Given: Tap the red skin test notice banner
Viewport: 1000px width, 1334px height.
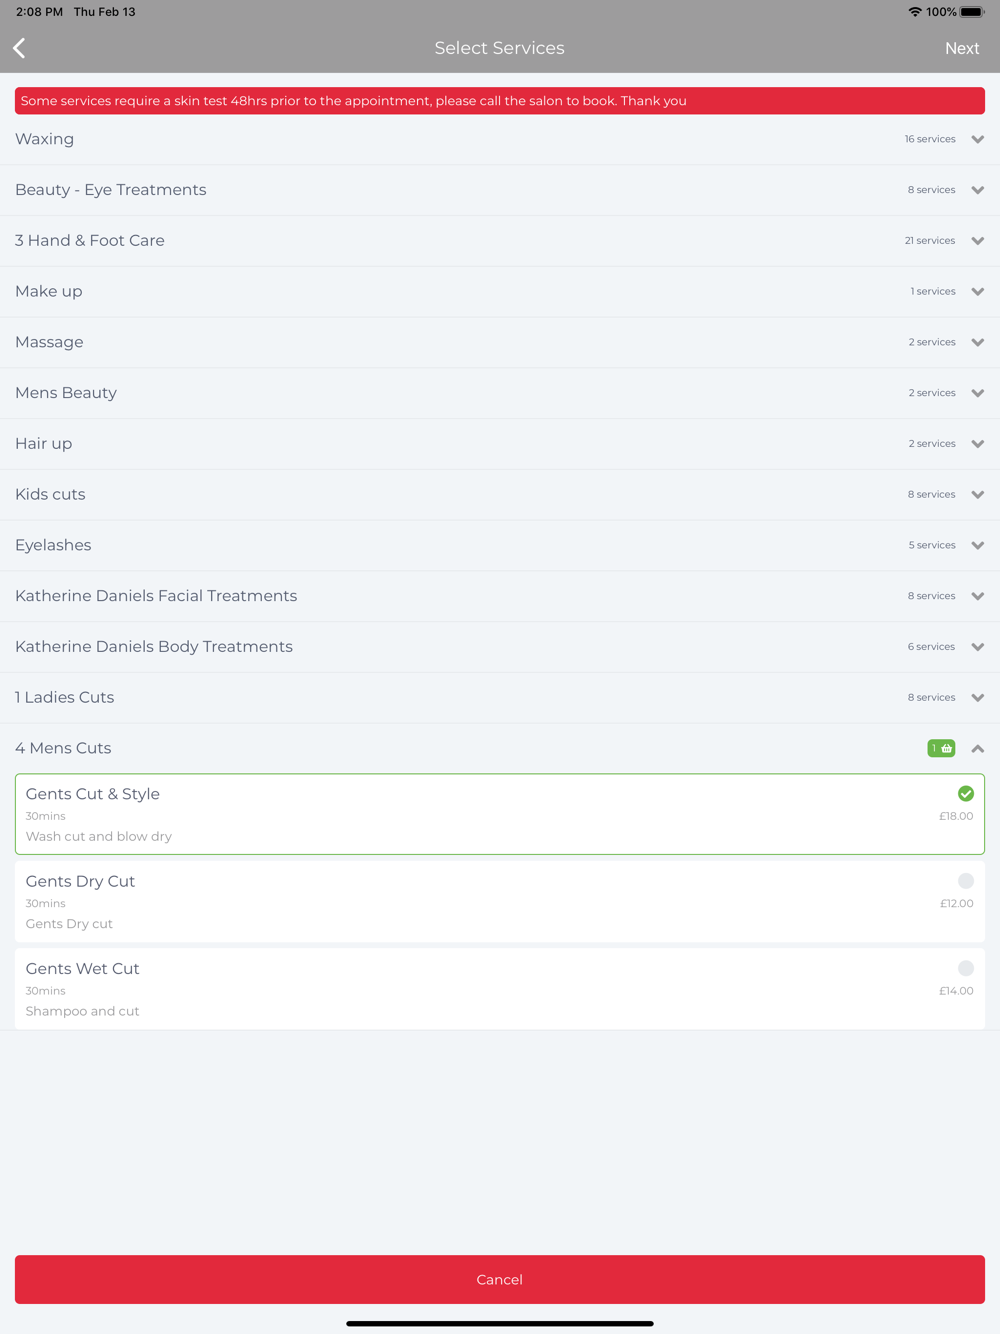Looking at the screenshot, I should pos(500,101).
